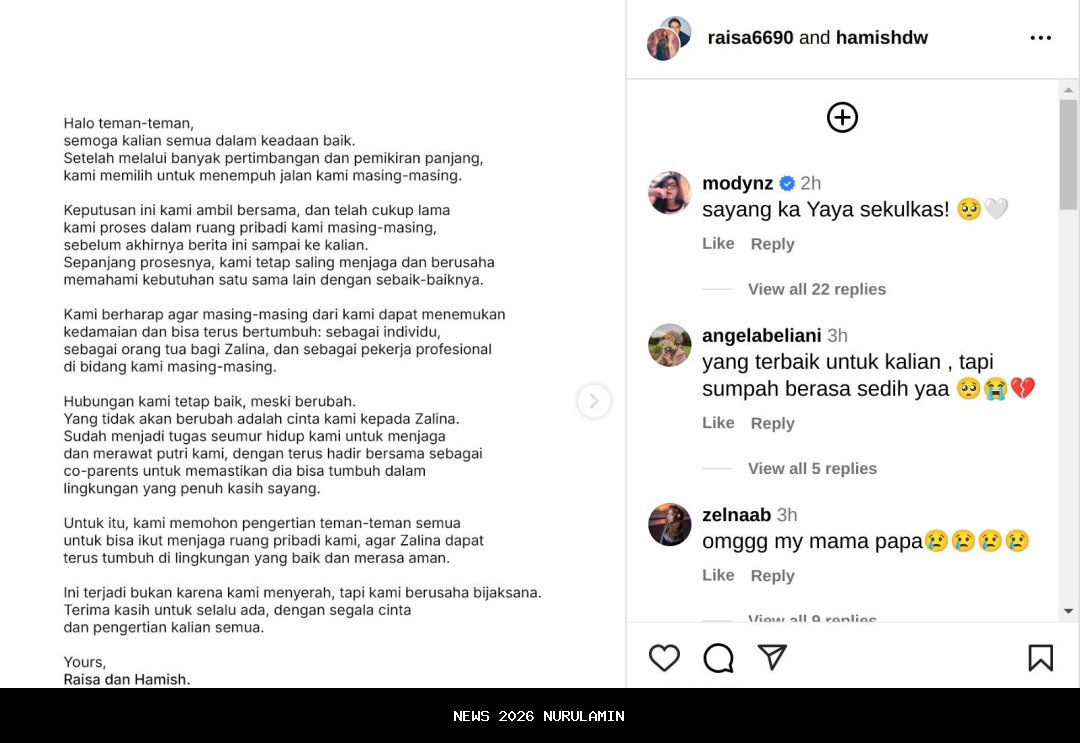Share post via paper plane icon
Screen dimensions: 1080x743
772,658
